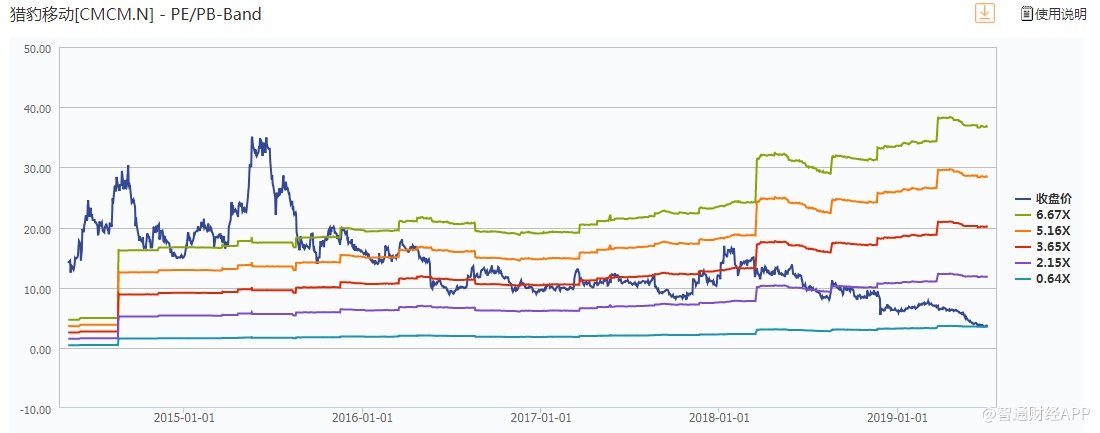The width and height of the screenshot is (1100, 433).
Task: Click the orange download chart icon
Action: [985, 13]
